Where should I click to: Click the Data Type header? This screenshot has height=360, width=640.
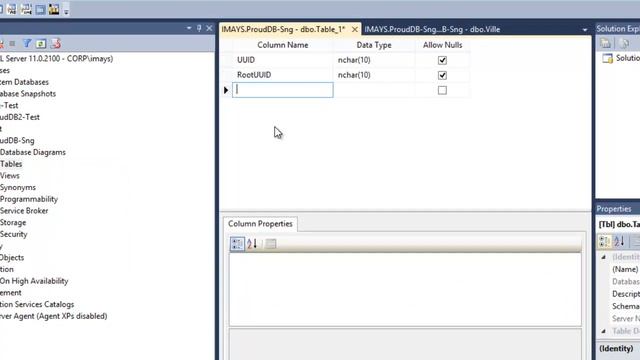(x=374, y=45)
